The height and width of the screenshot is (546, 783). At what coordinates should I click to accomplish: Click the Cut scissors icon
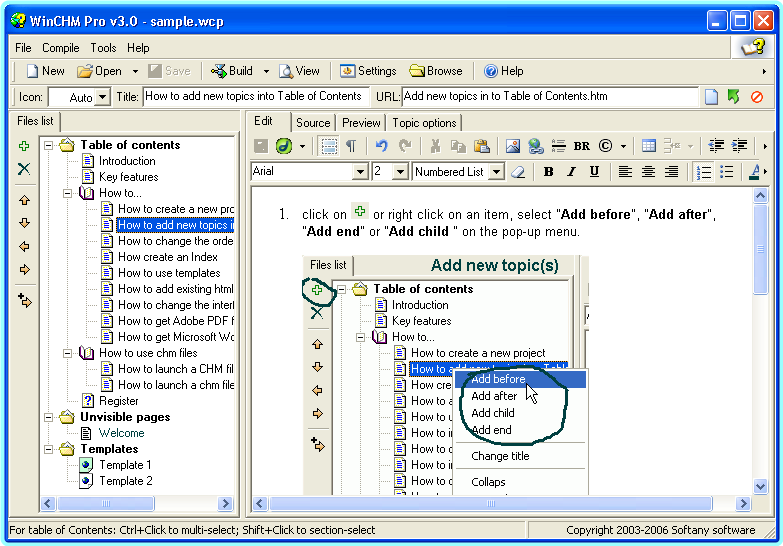pos(435,146)
